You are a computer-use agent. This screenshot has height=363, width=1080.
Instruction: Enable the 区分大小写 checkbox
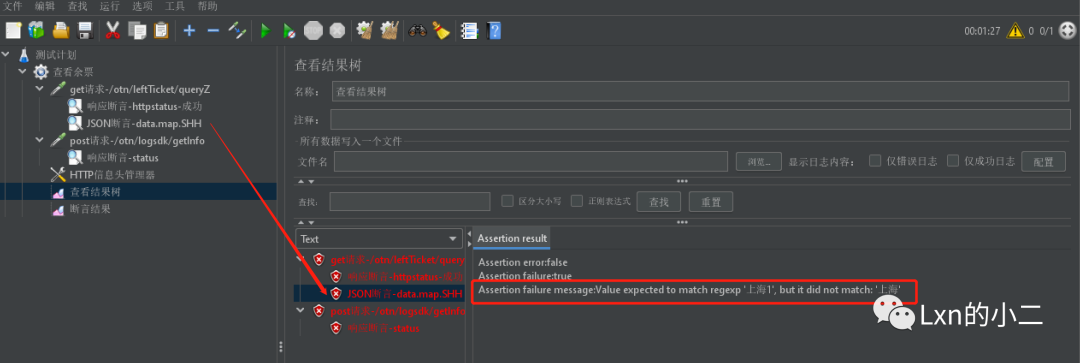click(x=507, y=201)
